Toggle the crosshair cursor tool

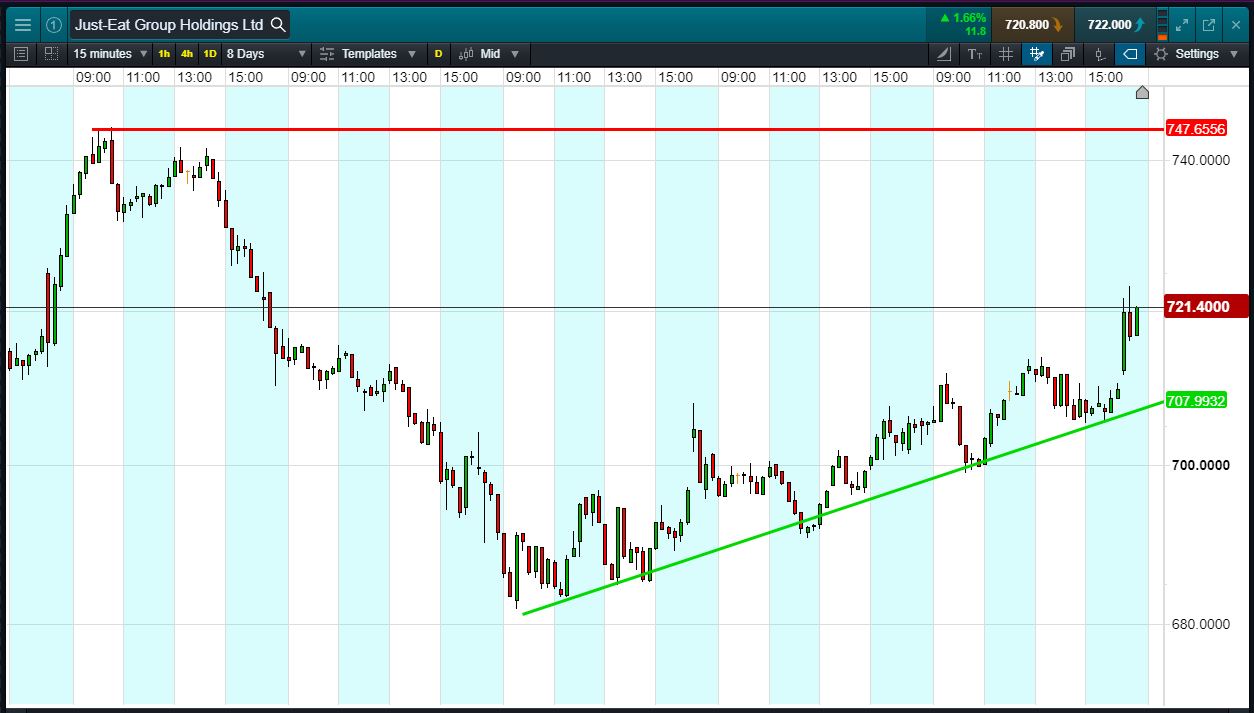point(1037,54)
